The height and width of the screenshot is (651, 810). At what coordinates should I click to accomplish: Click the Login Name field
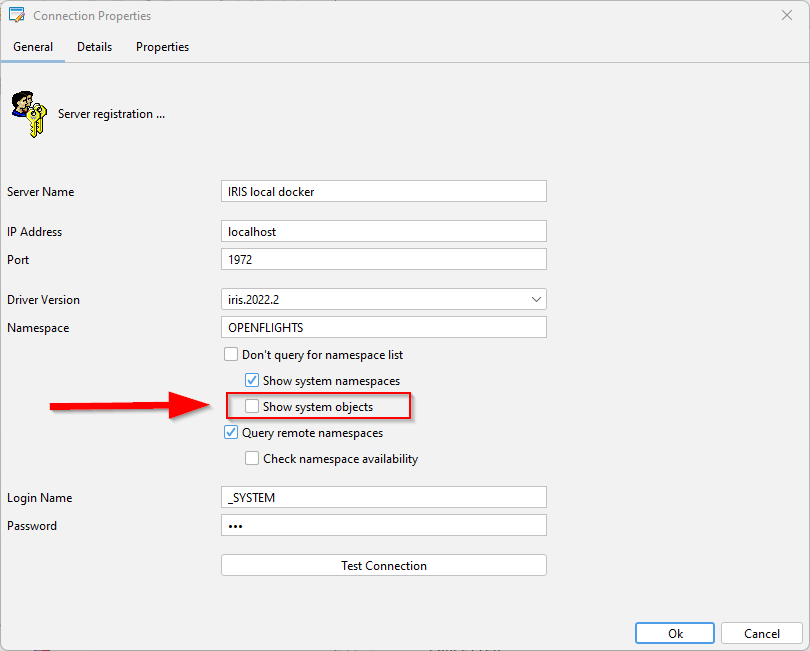(x=383, y=497)
